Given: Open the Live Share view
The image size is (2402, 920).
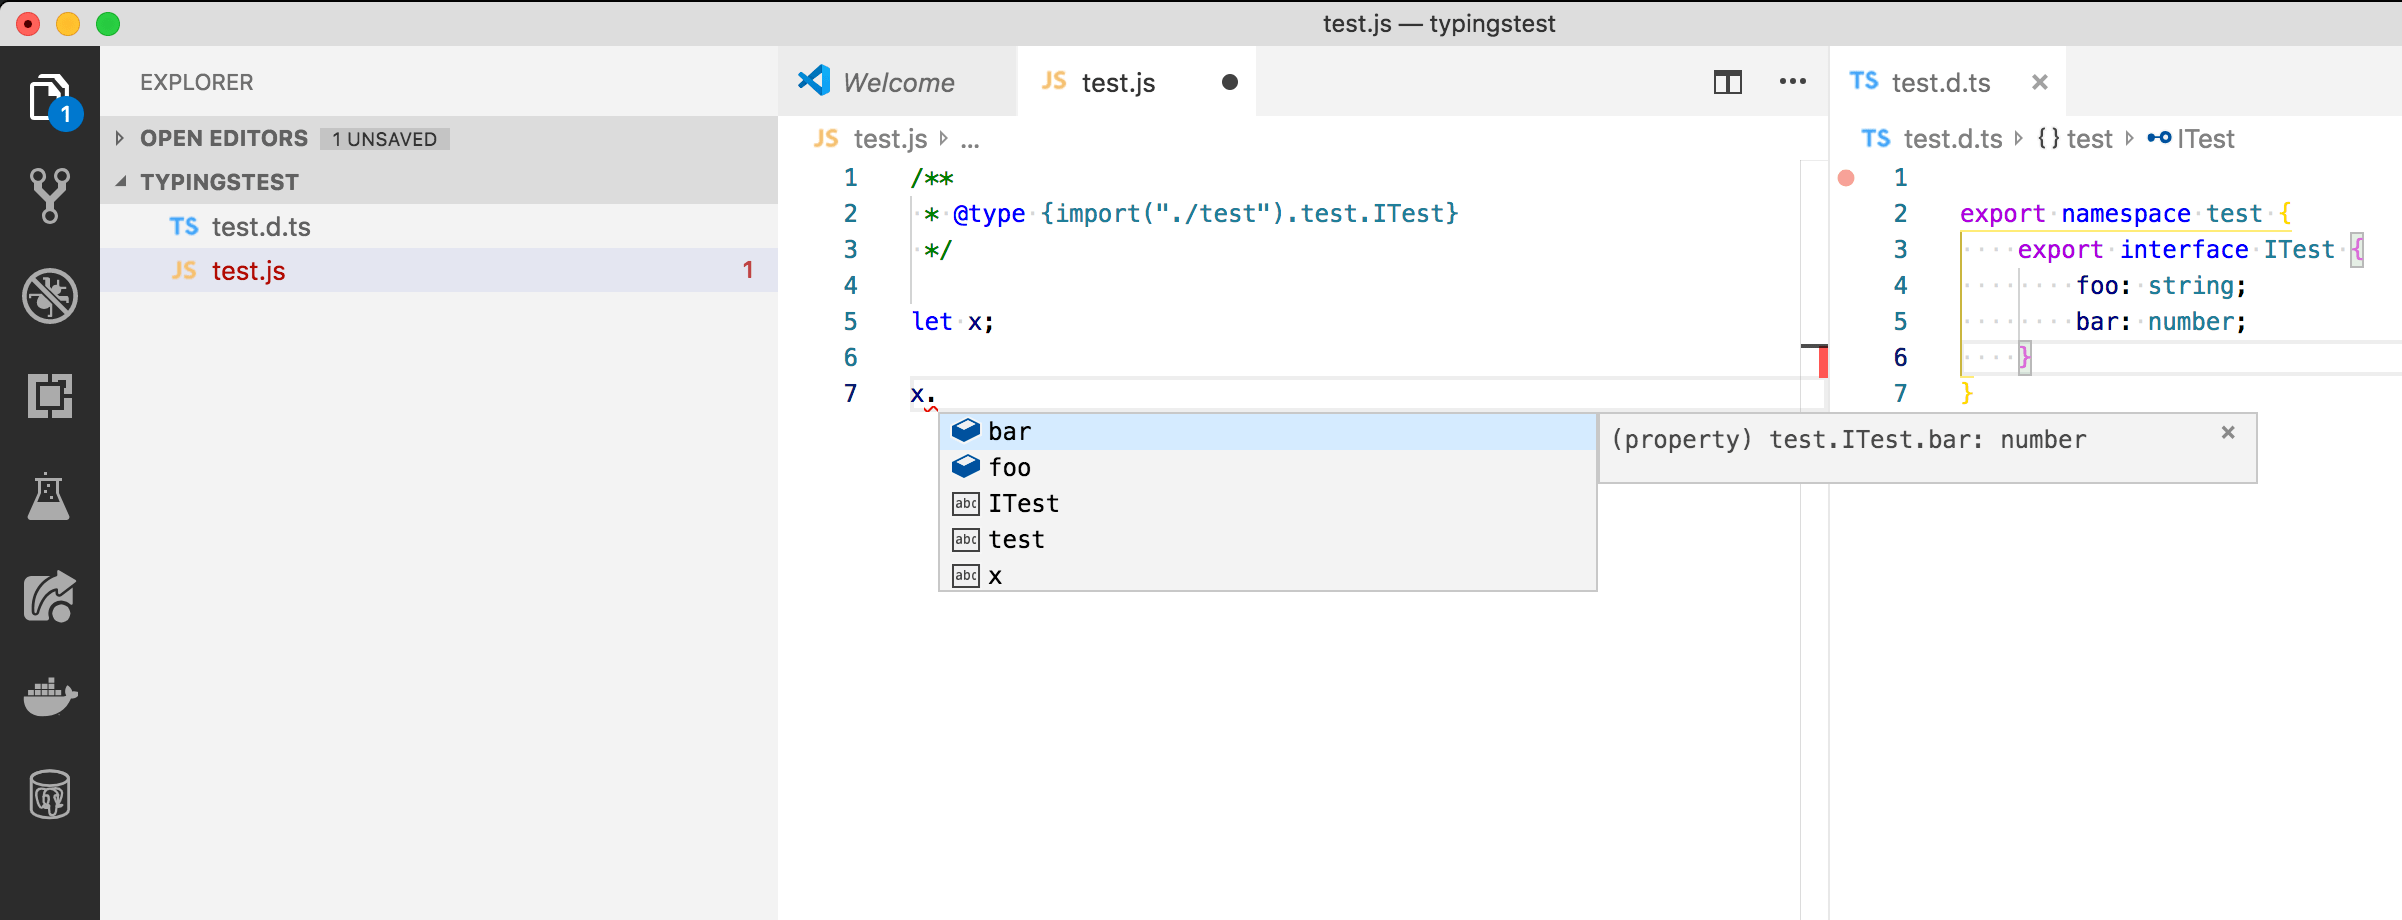Looking at the screenshot, I should click(50, 596).
